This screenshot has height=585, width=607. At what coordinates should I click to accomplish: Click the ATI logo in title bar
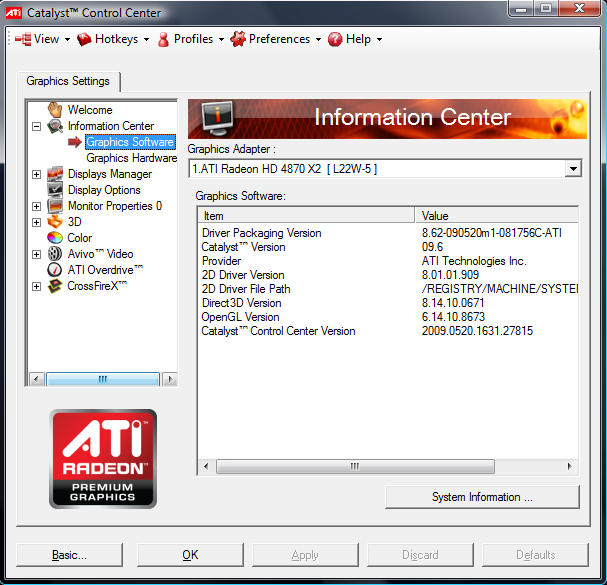pos(14,13)
